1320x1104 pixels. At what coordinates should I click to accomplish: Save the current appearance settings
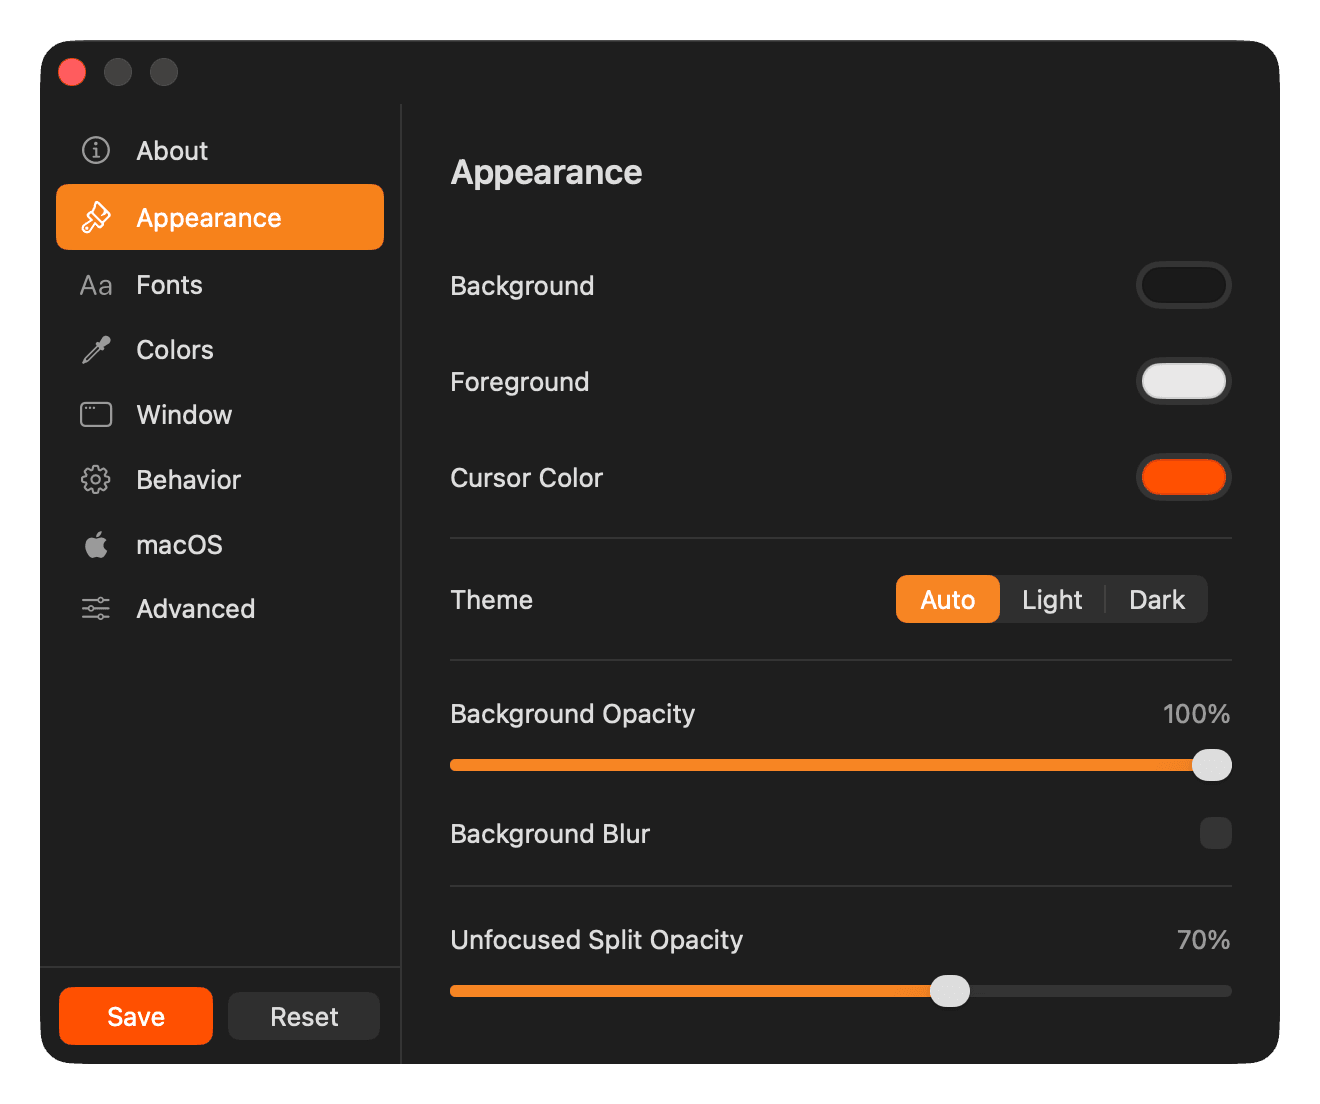(x=135, y=1016)
